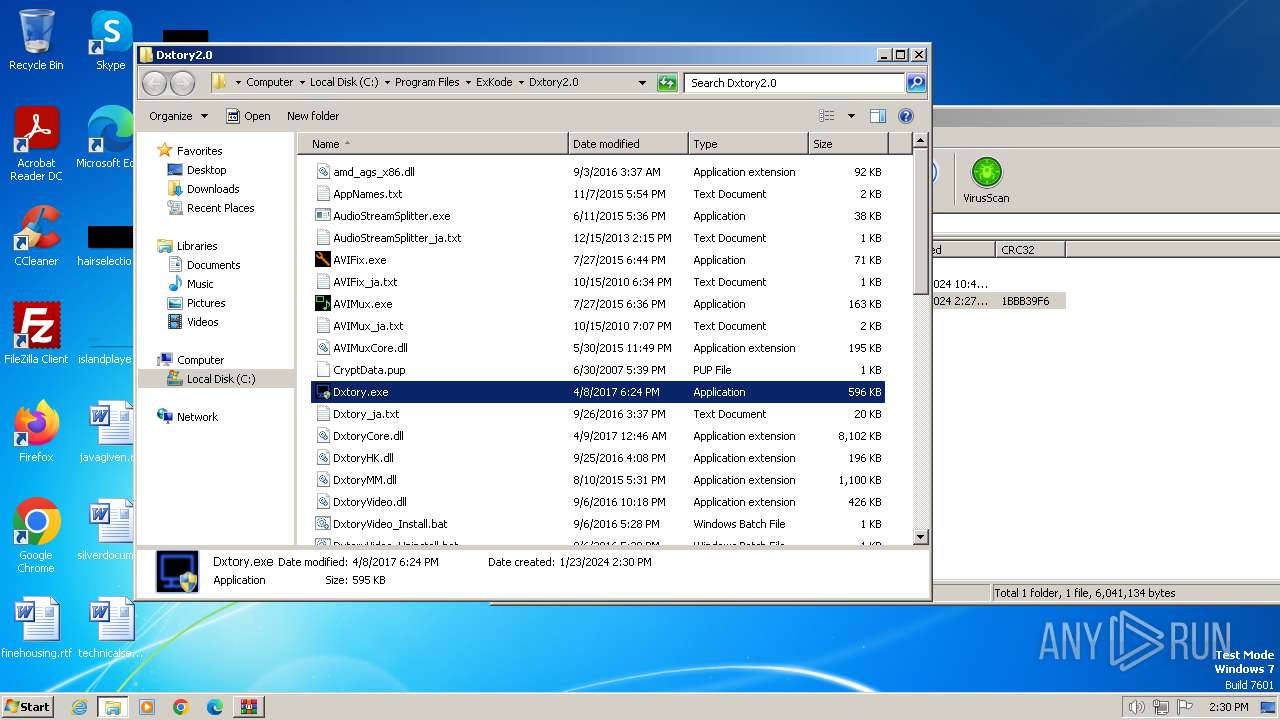Sort by the Type column header

pos(748,144)
